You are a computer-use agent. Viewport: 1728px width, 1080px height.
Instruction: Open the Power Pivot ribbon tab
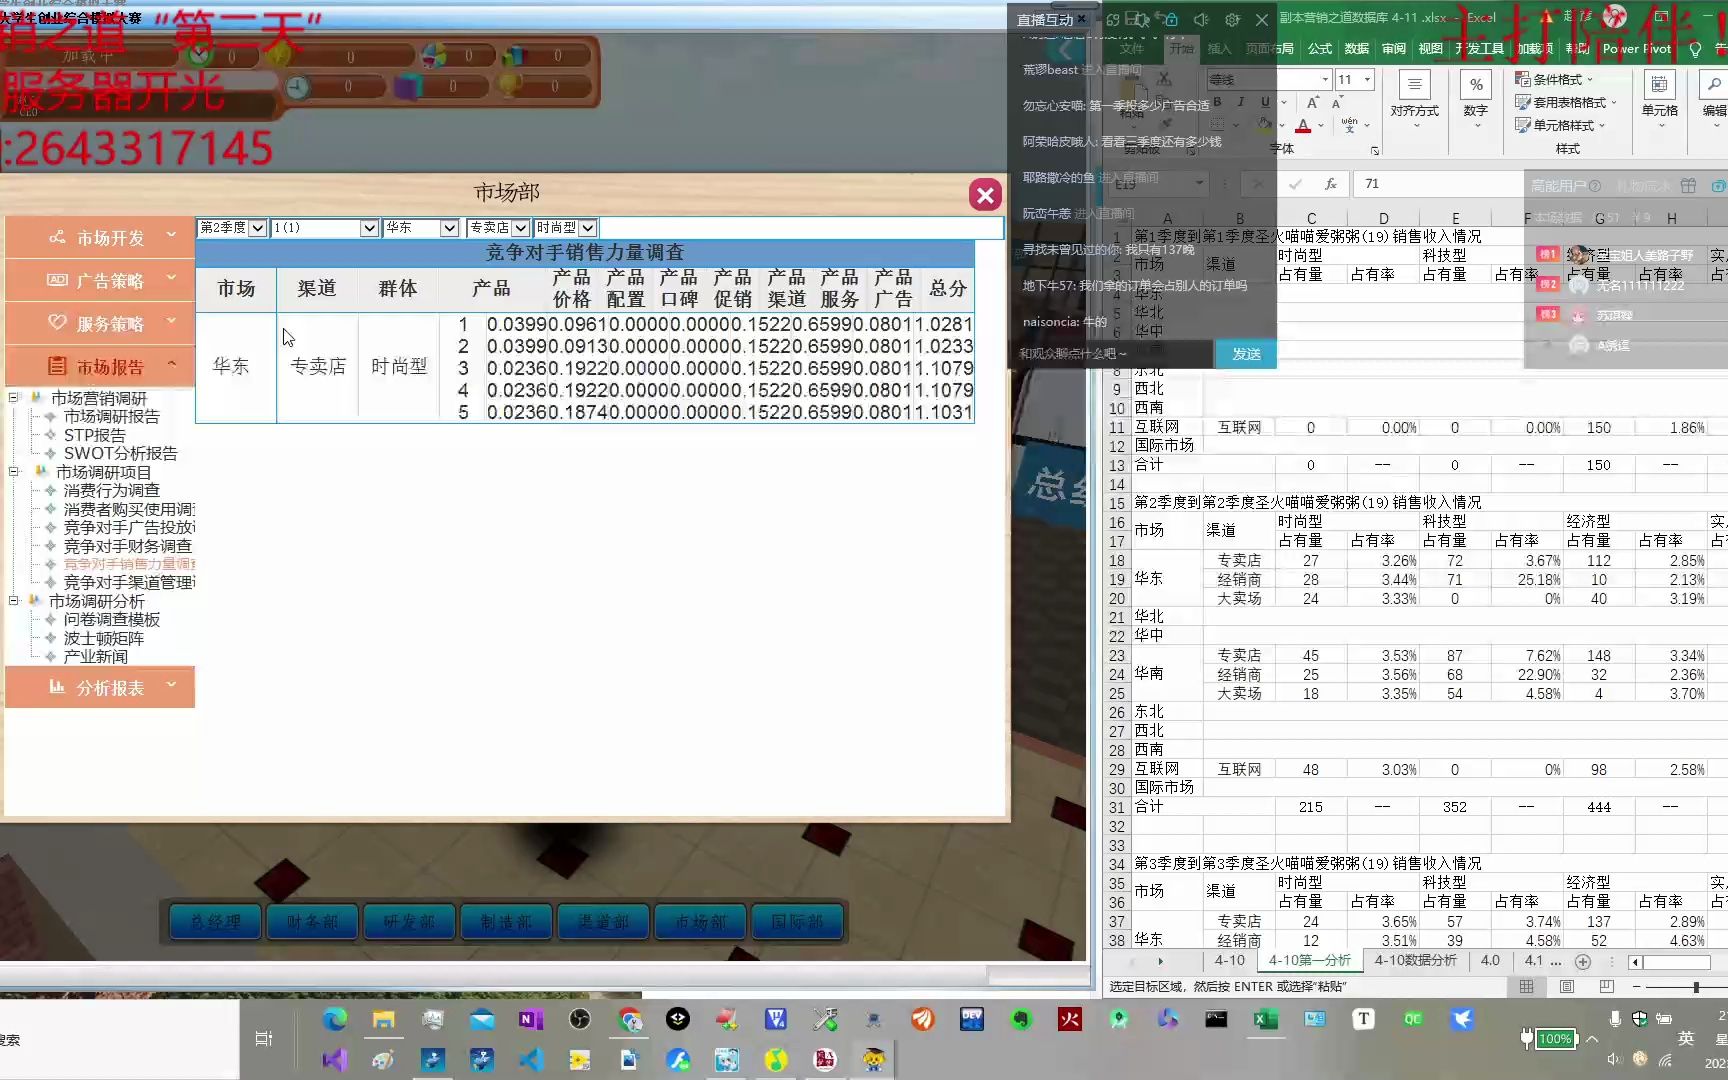tap(1636, 48)
